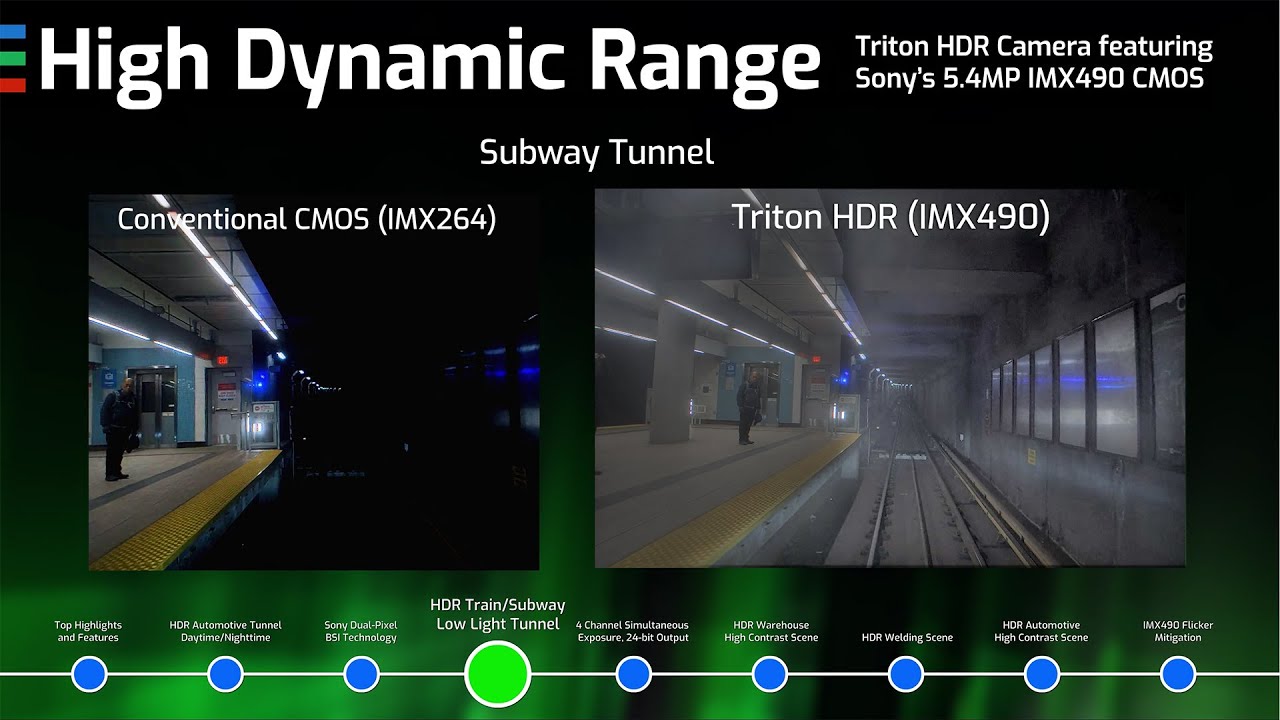Select the HDR Automotive High Contrast Scene dot
Viewport: 1280px width, 720px height.
[1042, 674]
